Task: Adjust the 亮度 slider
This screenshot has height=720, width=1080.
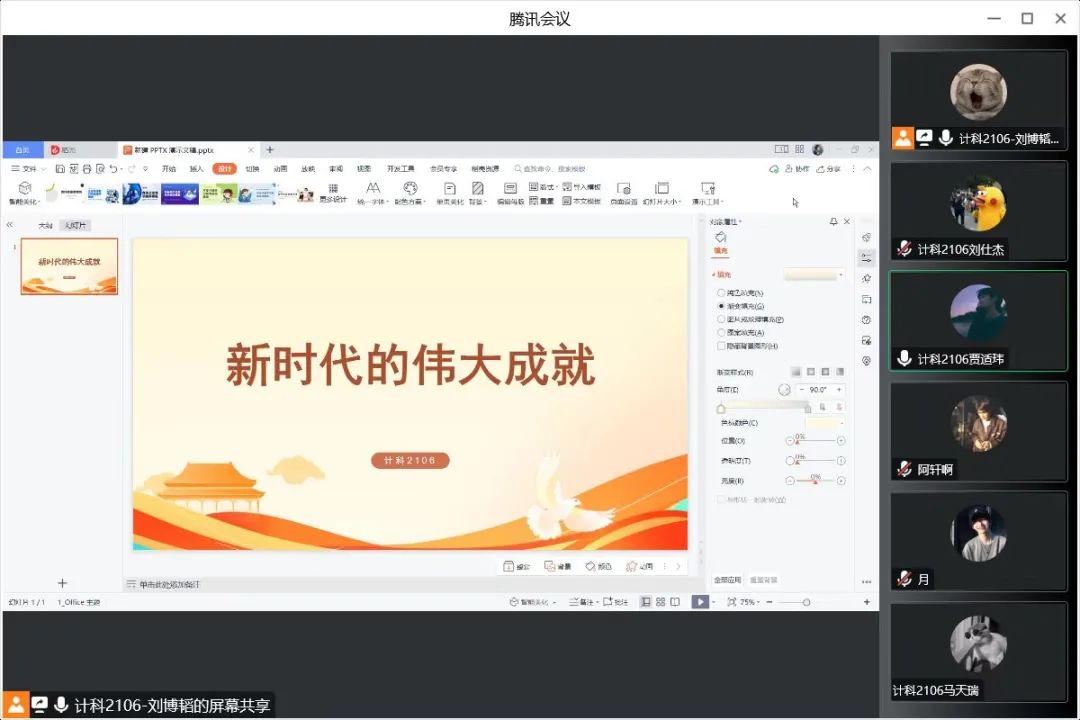Action: [x=816, y=481]
